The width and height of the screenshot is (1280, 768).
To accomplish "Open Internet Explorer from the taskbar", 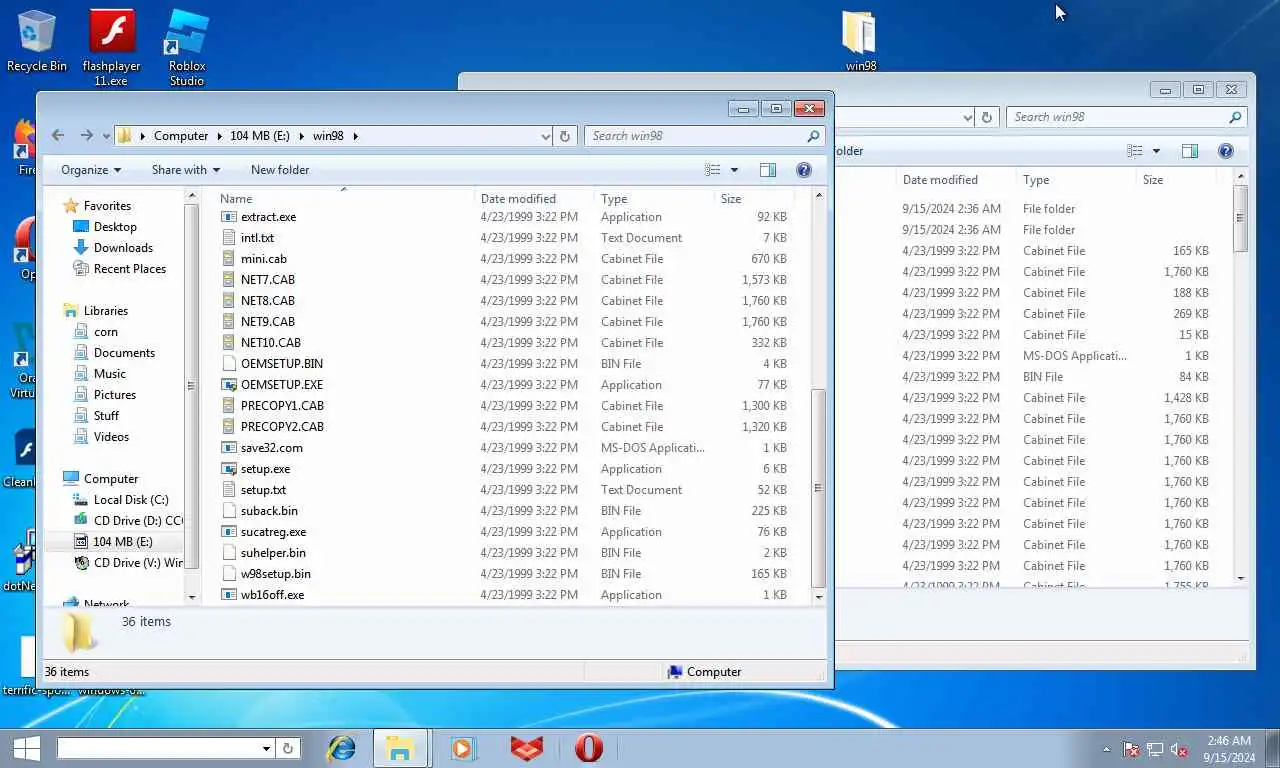I will click(x=342, y=747).
